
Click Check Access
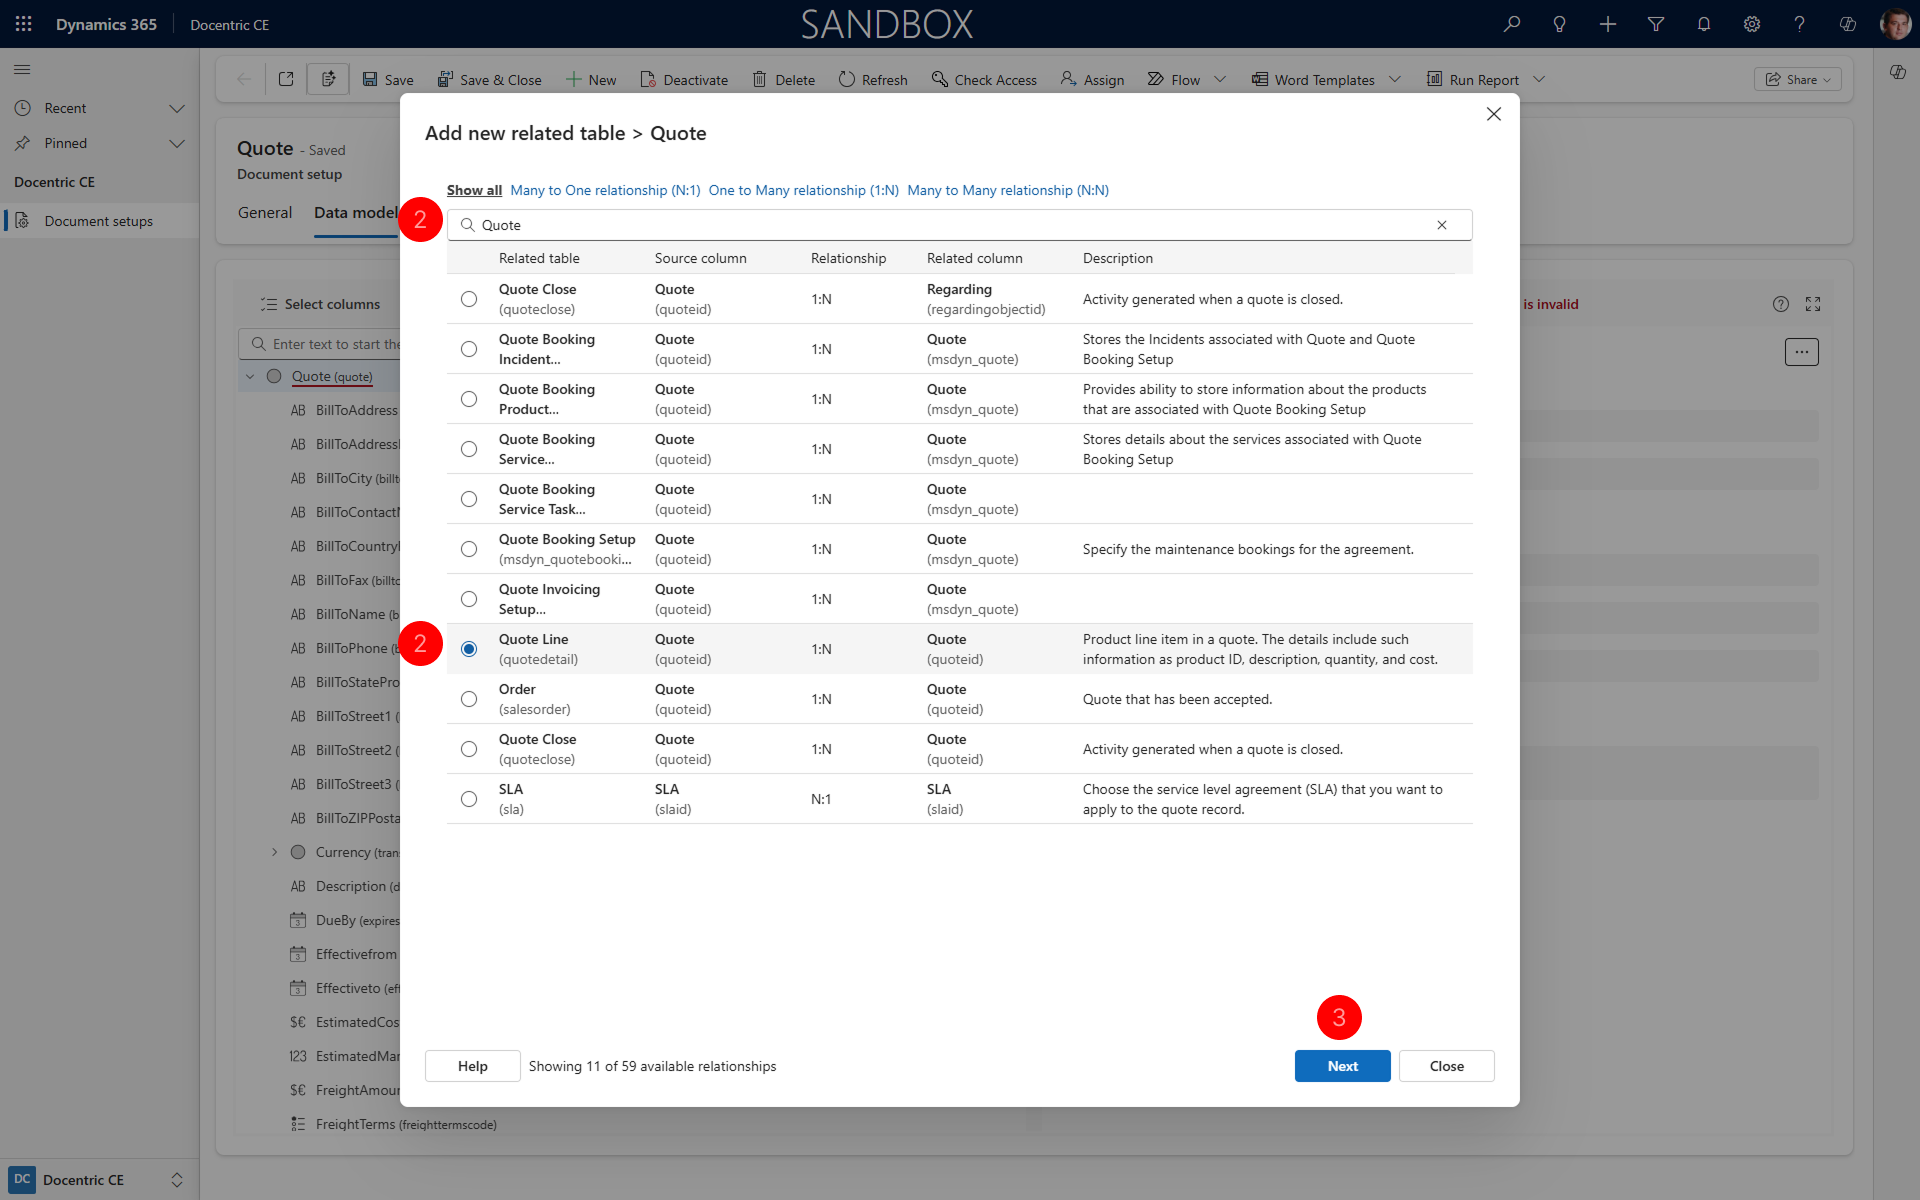pyautogui.click(x=984, y=79)
